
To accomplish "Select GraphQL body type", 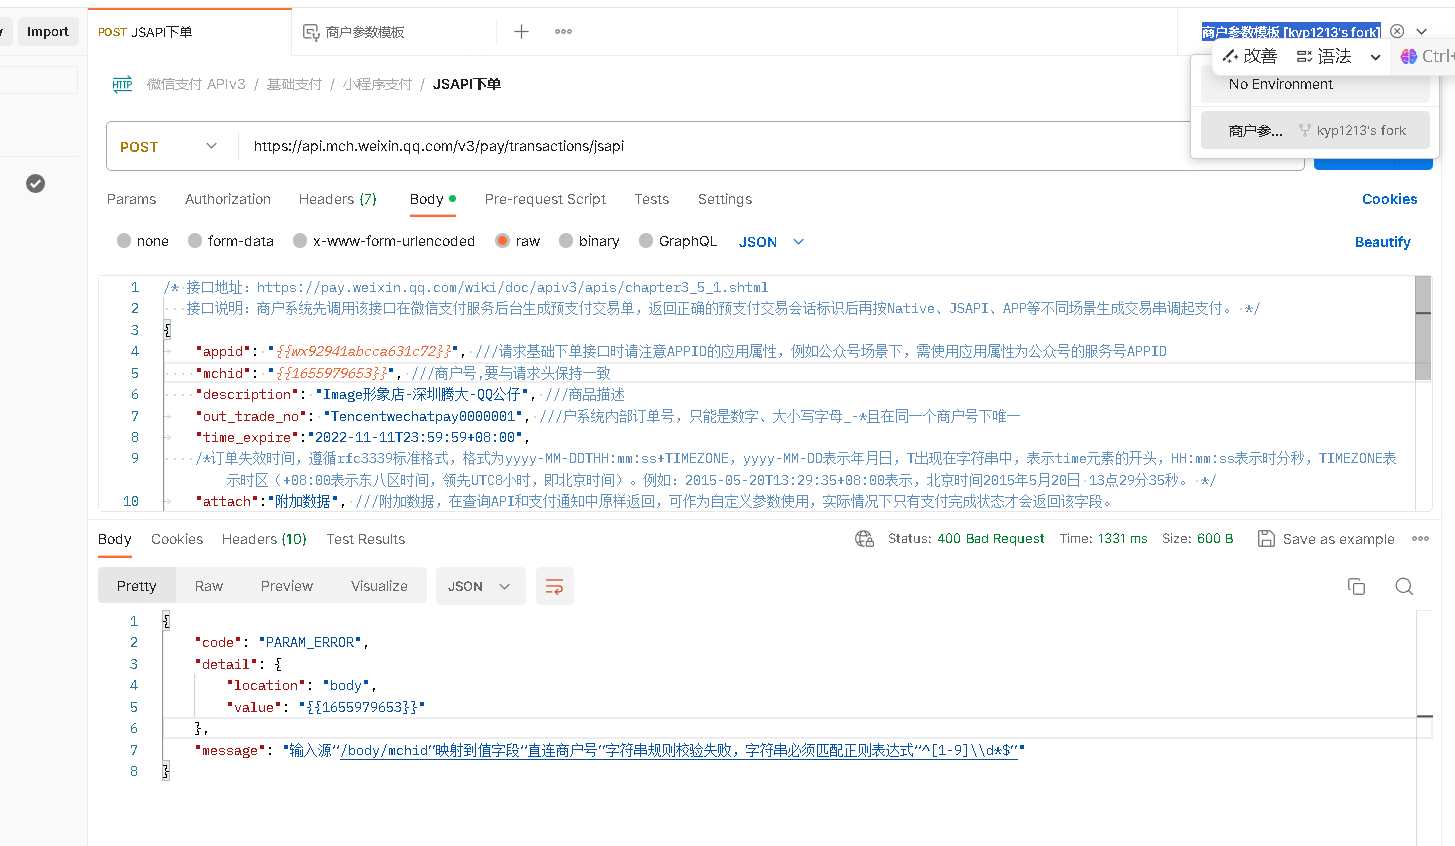I will [x=678, y=241].
